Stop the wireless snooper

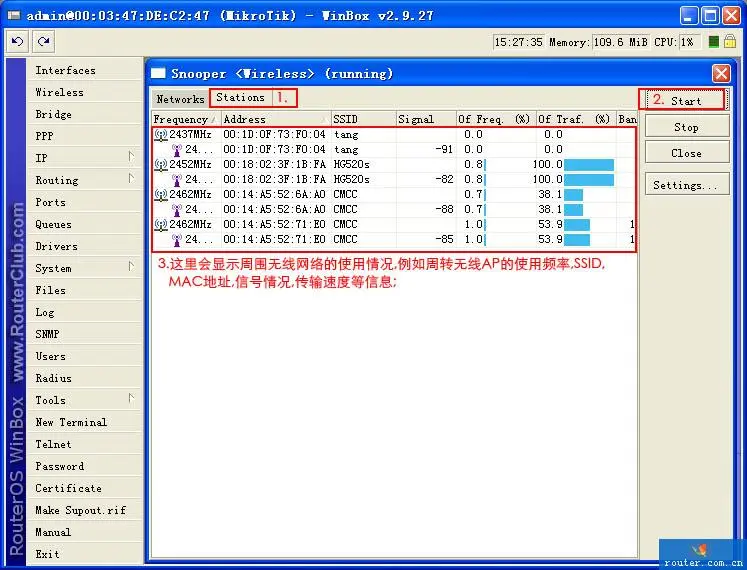[x=686, y=127]
